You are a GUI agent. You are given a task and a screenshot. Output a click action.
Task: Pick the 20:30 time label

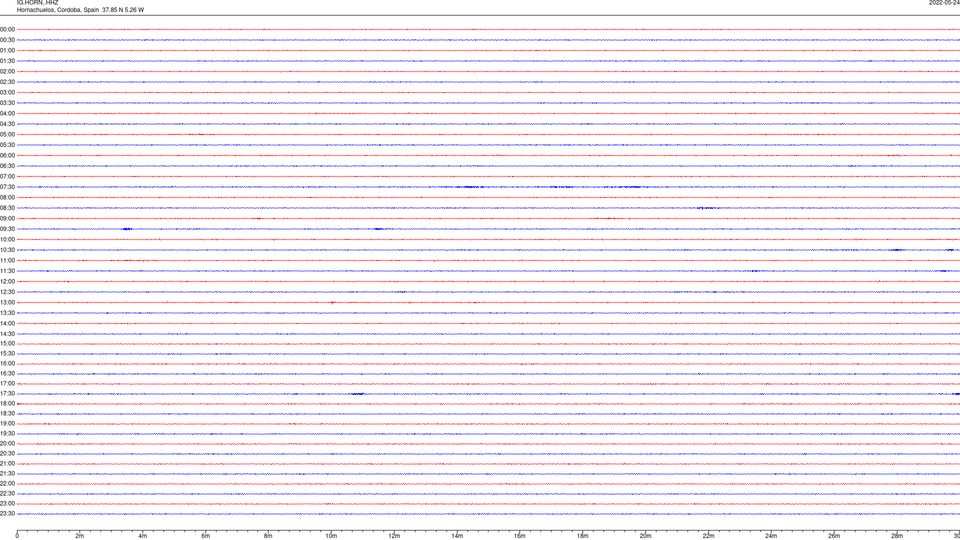pos(7,454)
